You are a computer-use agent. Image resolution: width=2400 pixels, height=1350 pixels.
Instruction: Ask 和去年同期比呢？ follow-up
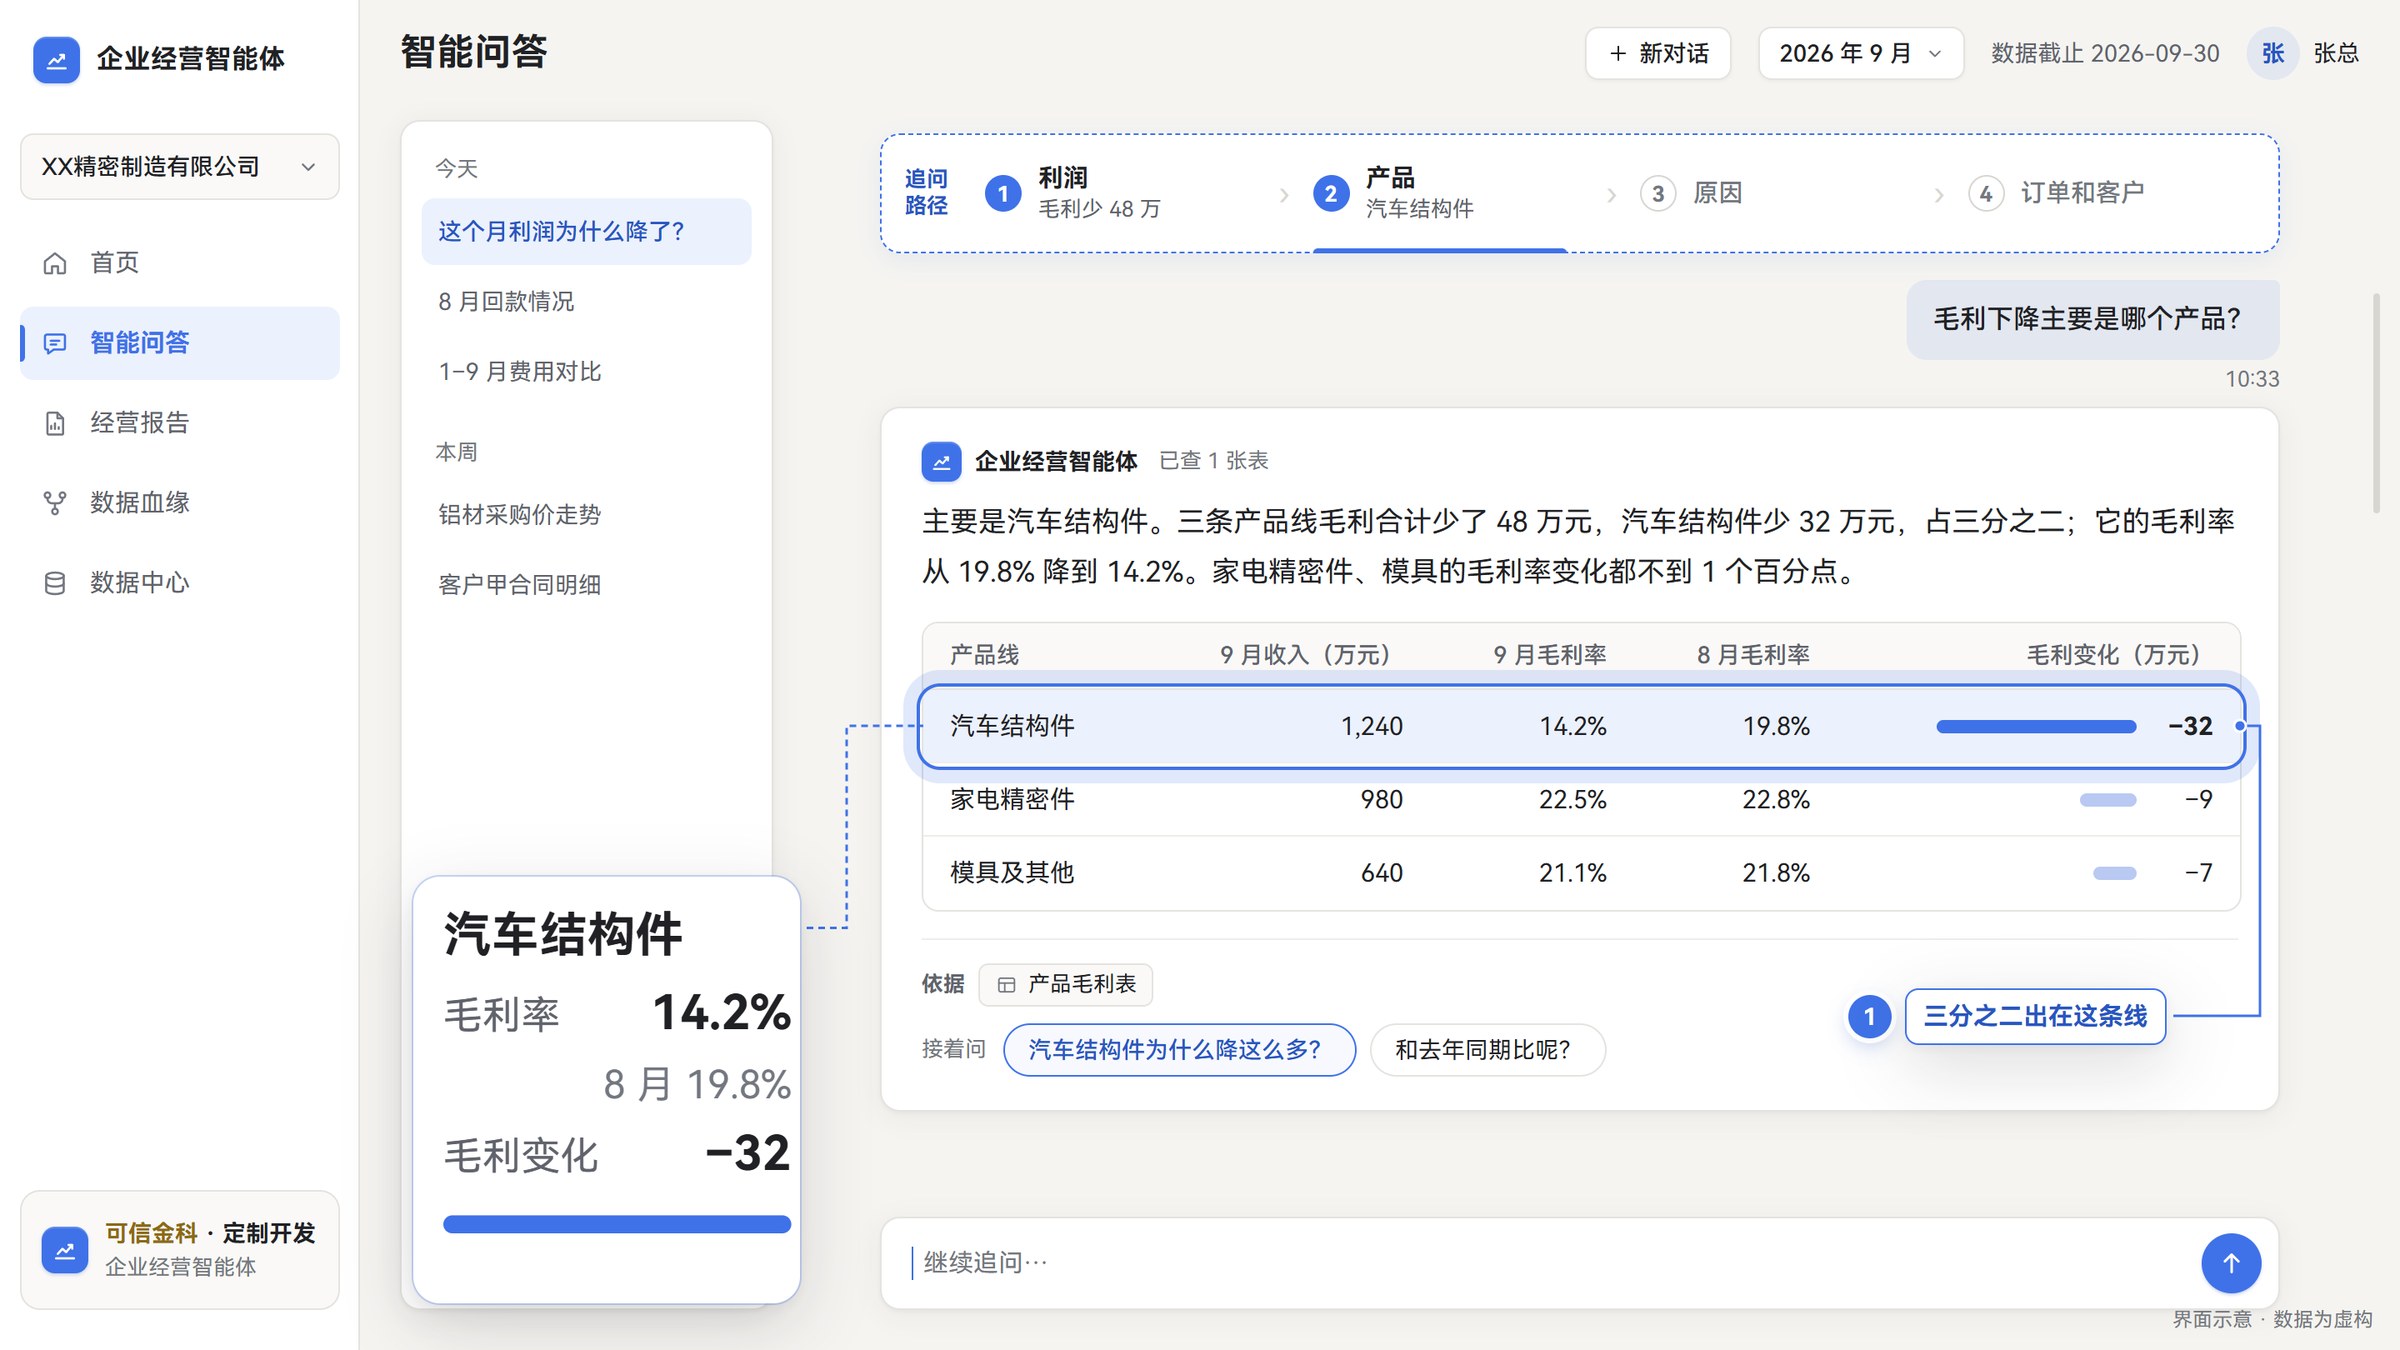coord(1487,1049)
